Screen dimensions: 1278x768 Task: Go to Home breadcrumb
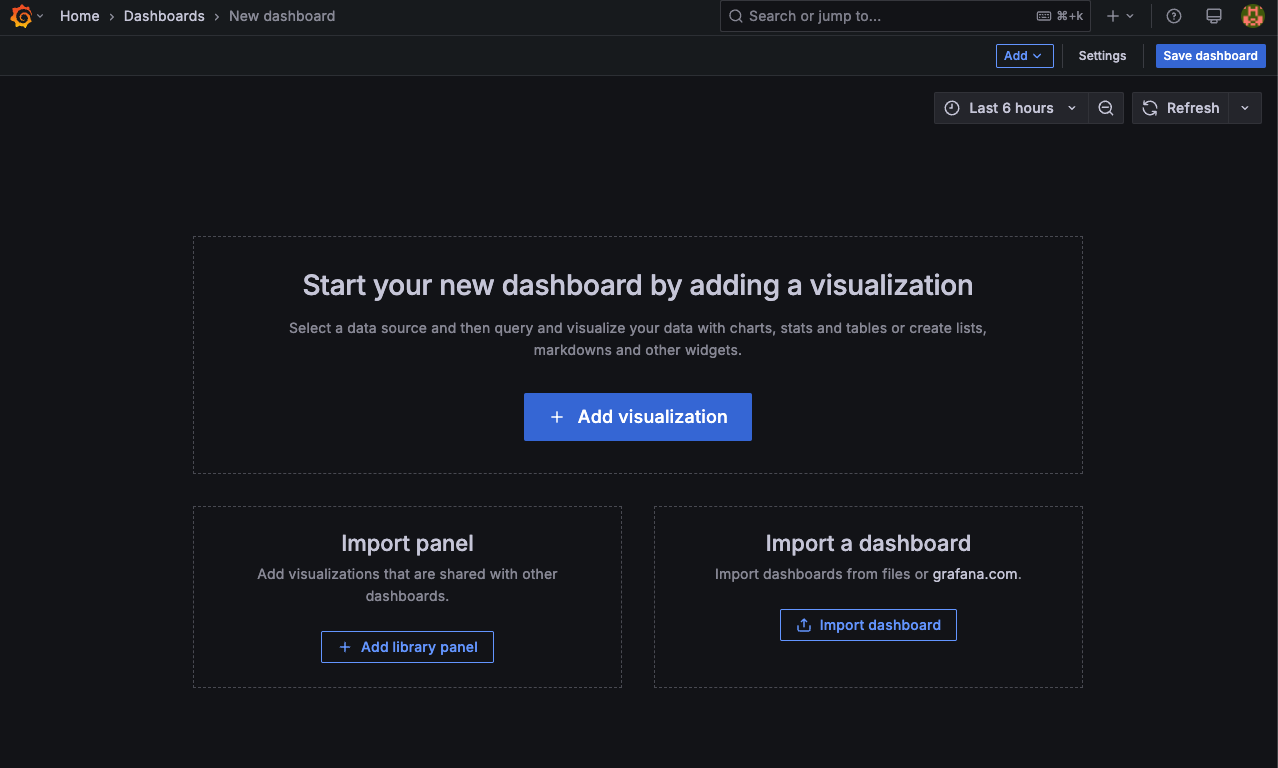coord(79,16)
